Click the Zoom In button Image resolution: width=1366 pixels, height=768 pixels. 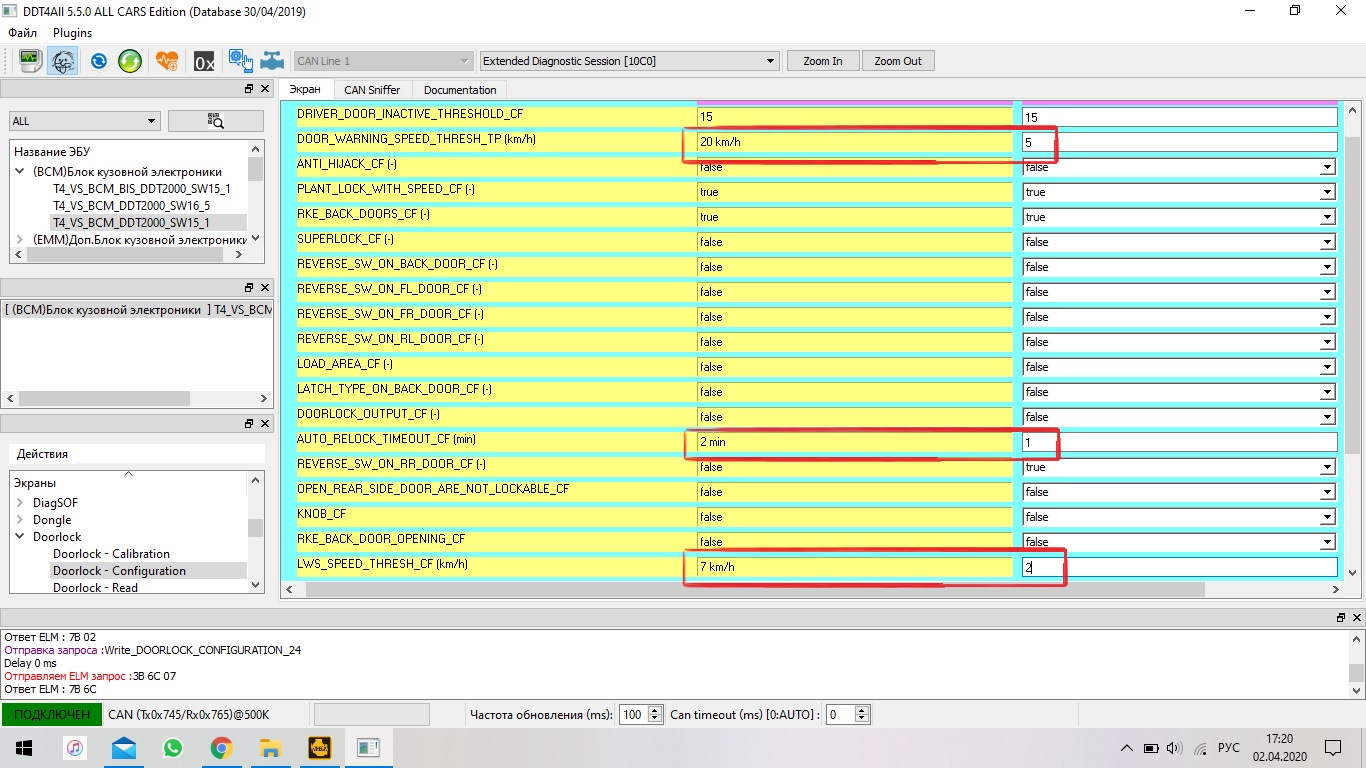823,61
